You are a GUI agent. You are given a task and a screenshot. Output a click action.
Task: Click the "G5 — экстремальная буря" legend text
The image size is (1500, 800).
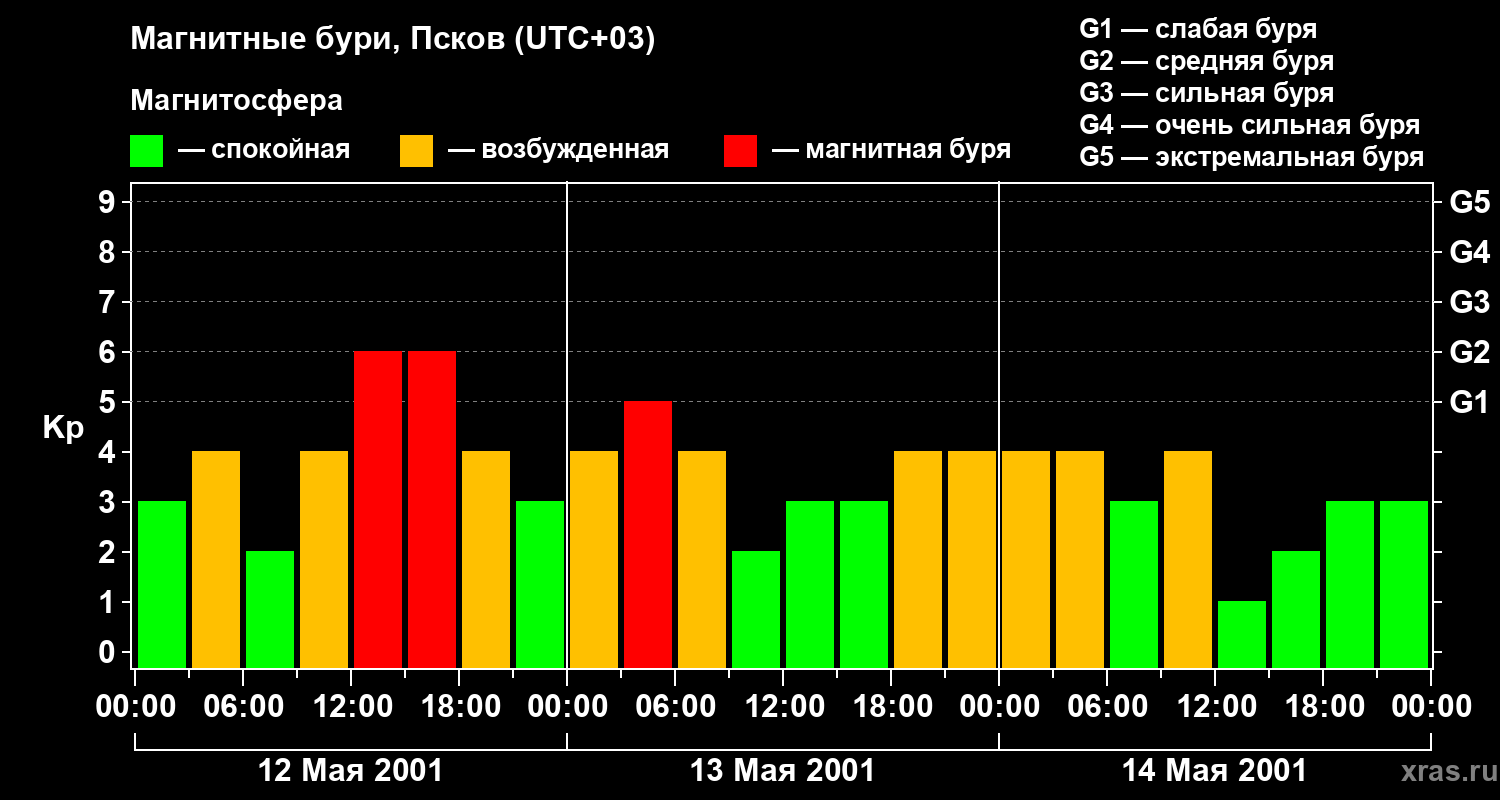[x=1251, y=157]
